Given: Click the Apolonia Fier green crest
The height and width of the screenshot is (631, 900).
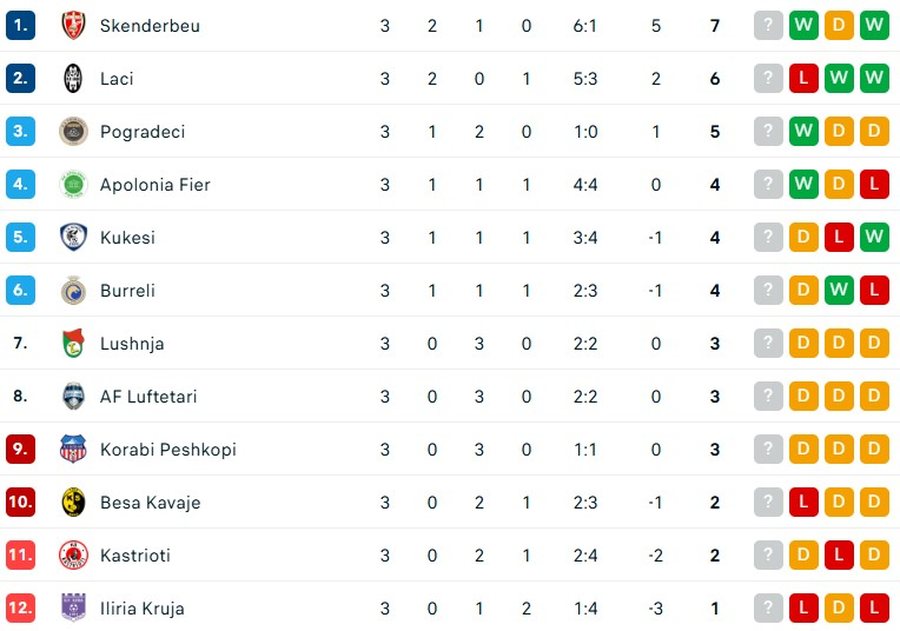Looking at the screenshot, I should 73,184.
